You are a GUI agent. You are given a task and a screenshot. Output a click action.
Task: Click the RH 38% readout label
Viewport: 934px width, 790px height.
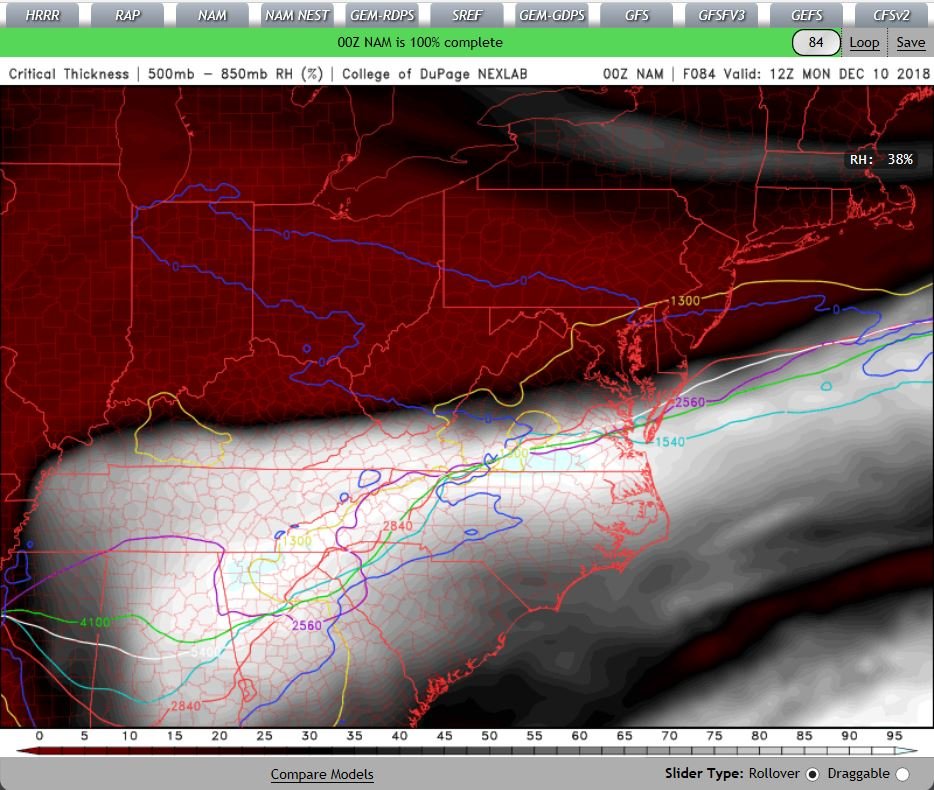tap(881, 159)
